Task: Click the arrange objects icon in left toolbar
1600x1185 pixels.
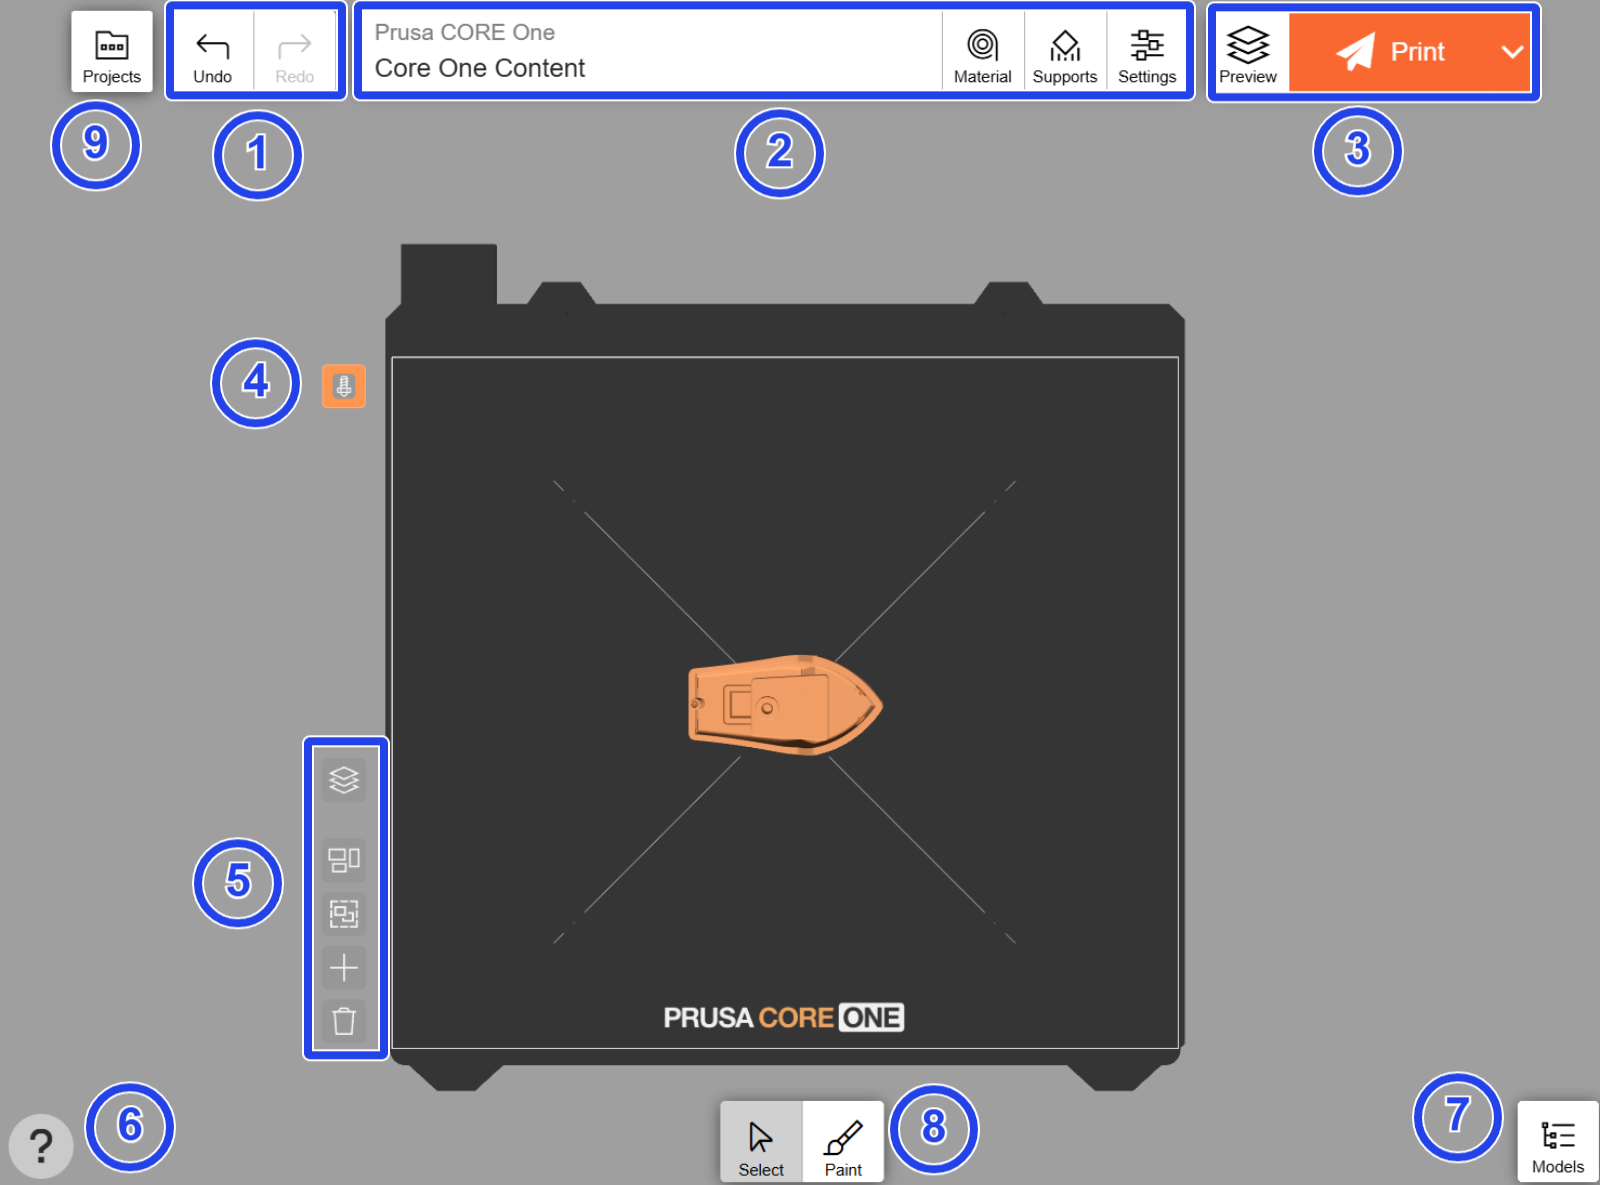Action: coord(344,859)
